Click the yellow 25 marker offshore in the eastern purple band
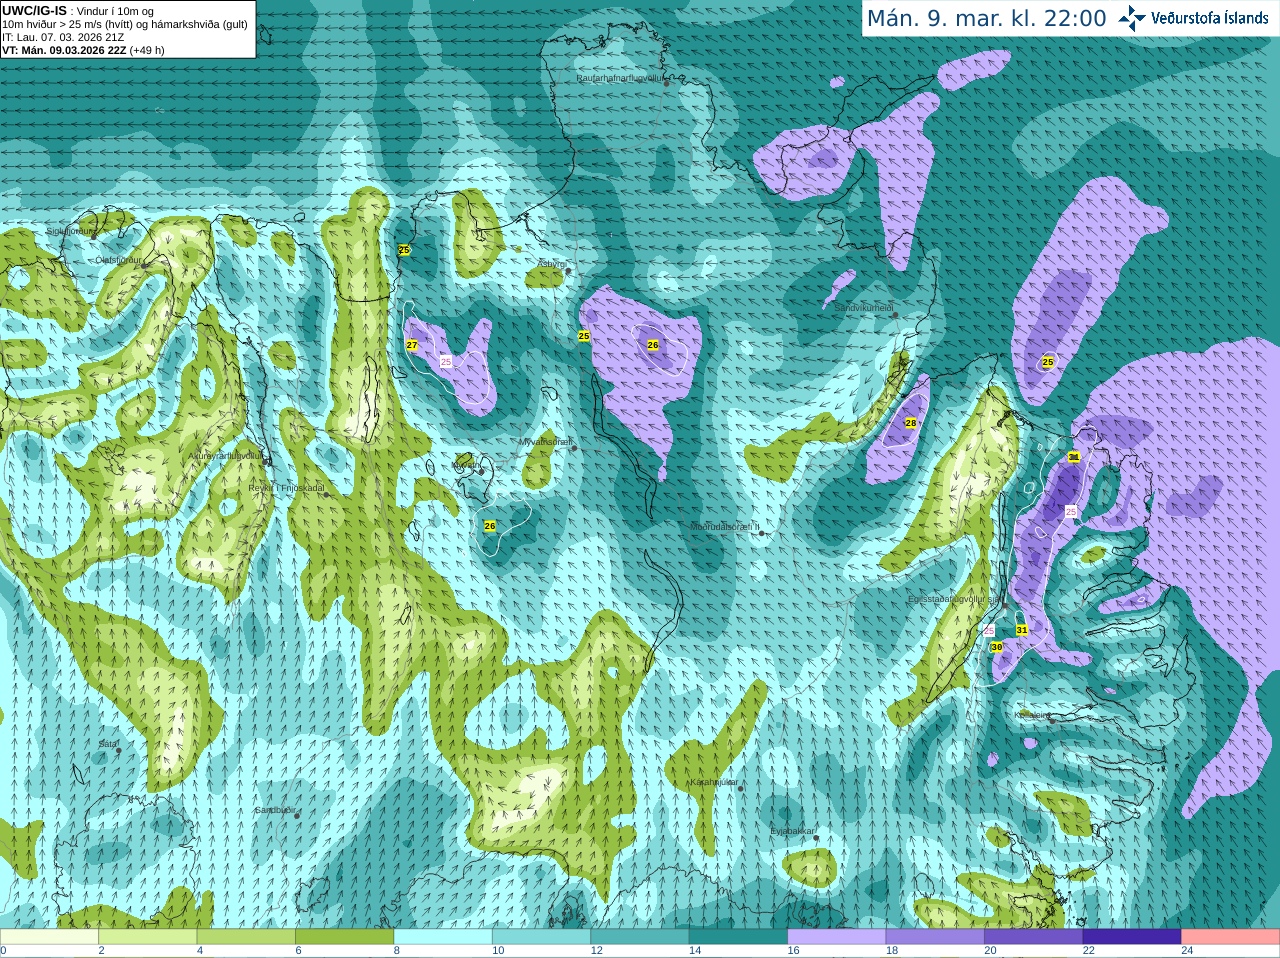Image resolution: width=1280 pixels, height=958 pixels. tap(1048, 362)
